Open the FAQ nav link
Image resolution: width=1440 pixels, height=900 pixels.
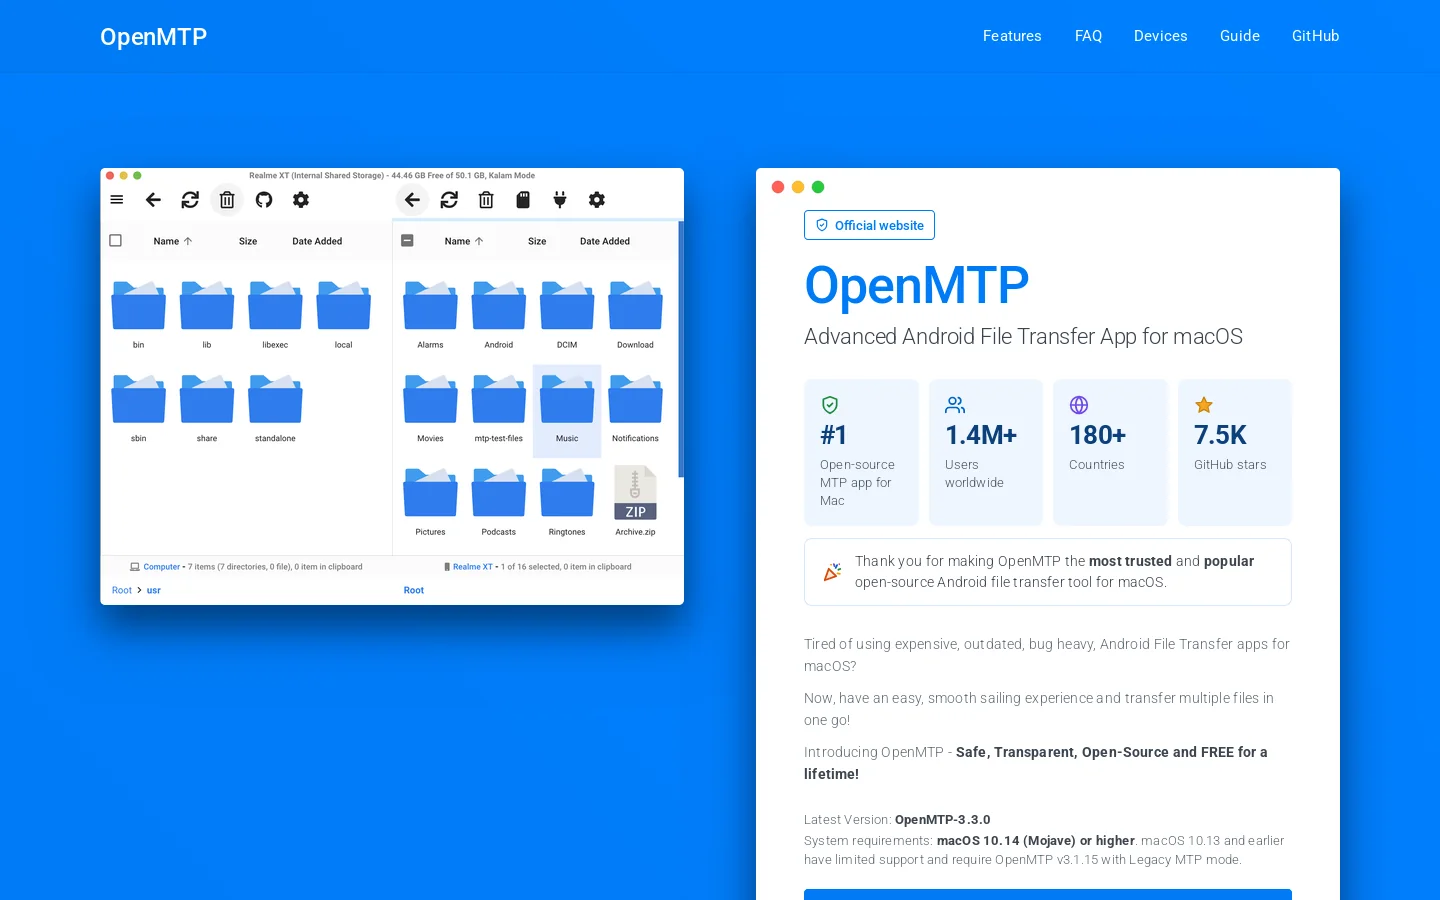click(1088, 36)
